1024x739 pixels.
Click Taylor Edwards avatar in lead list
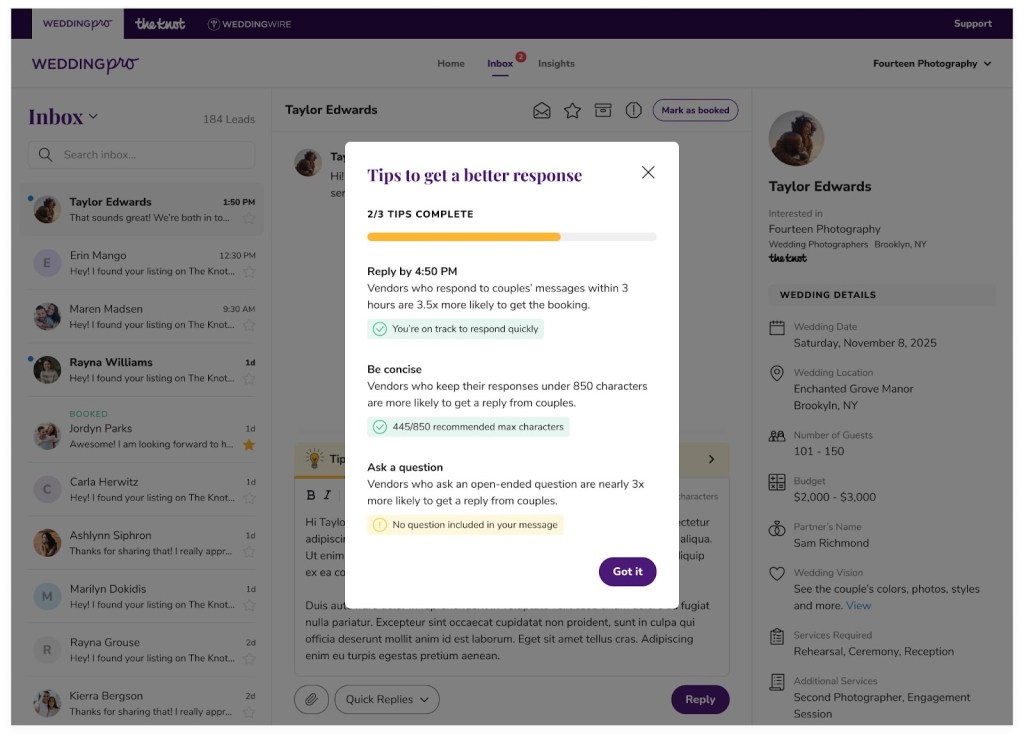pos(47,210)
